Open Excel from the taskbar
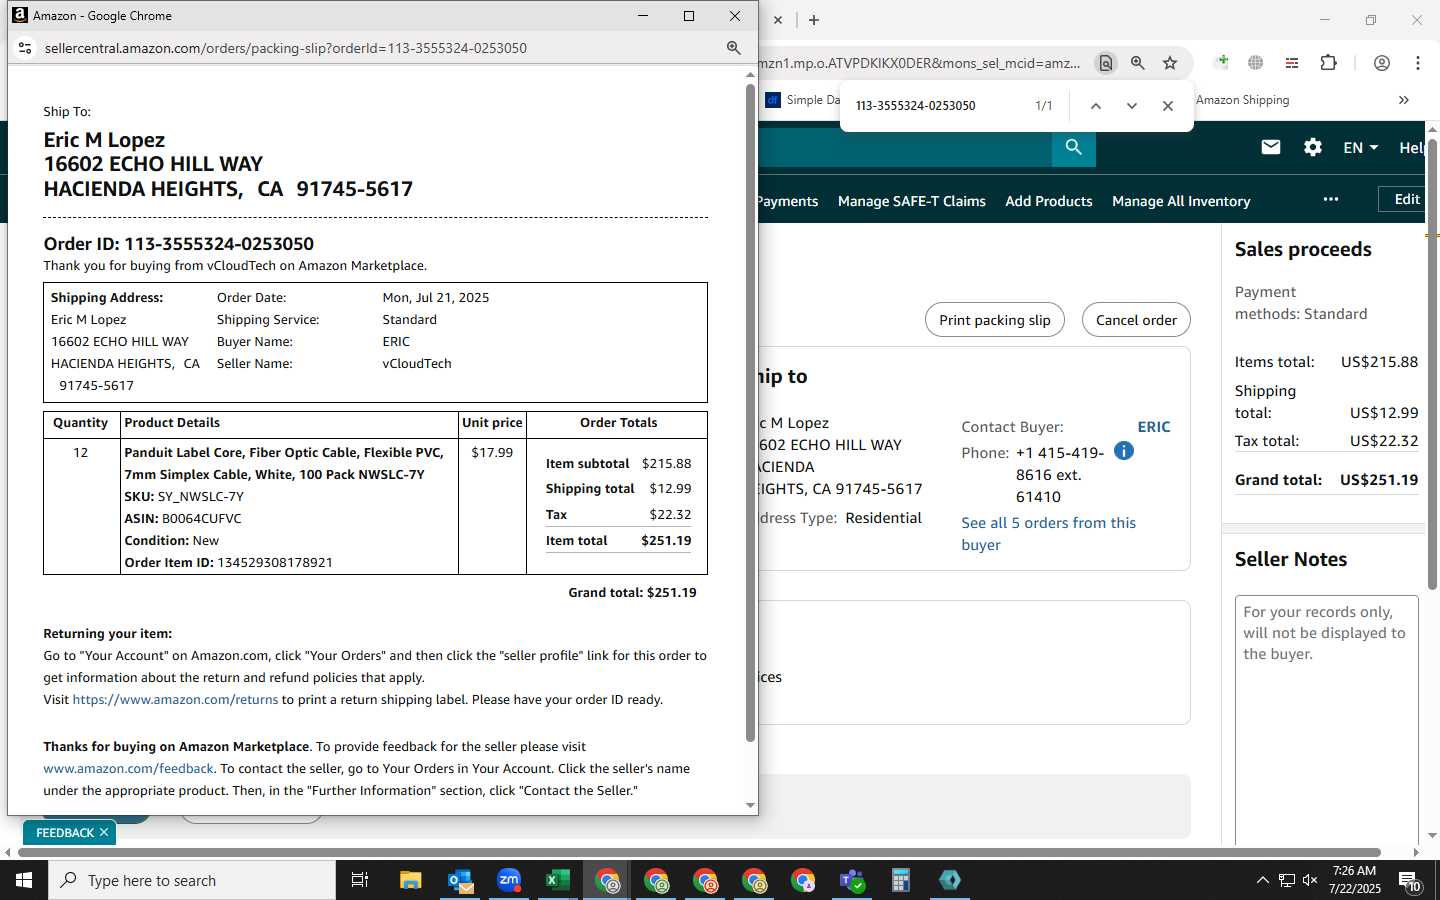 click(558, 880)
